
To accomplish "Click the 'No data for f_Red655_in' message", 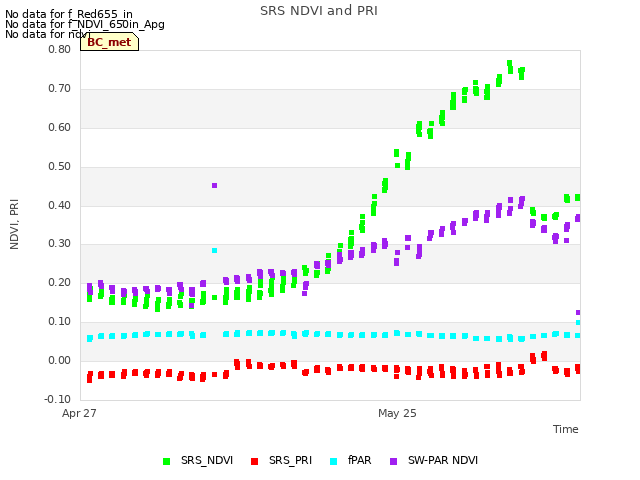I will (x=69, y=14).
